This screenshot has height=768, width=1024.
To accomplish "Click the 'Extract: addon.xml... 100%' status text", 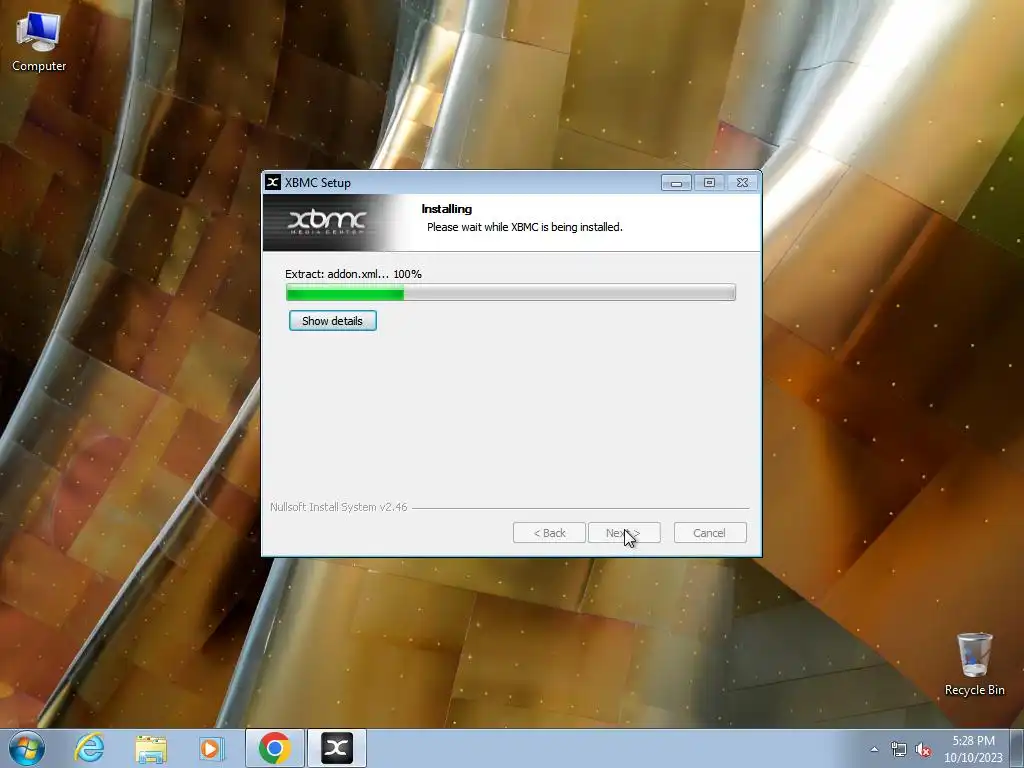I will click(x=353, y=274).
